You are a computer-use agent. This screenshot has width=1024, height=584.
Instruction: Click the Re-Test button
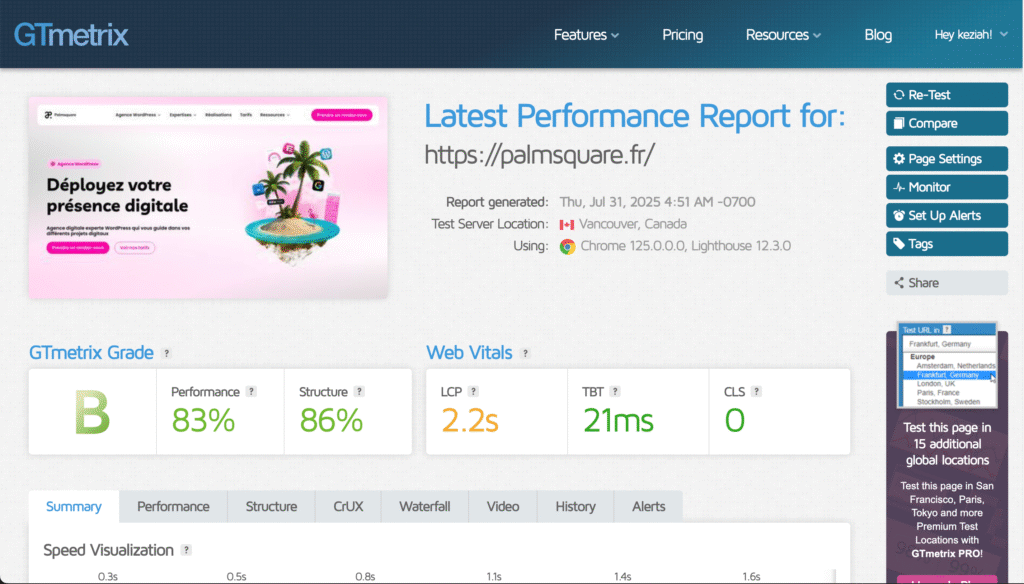(x=946, y=95)
